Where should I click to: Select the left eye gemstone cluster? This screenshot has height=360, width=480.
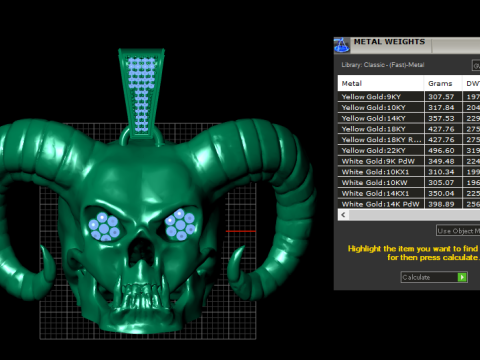click(x=104, y=227)
